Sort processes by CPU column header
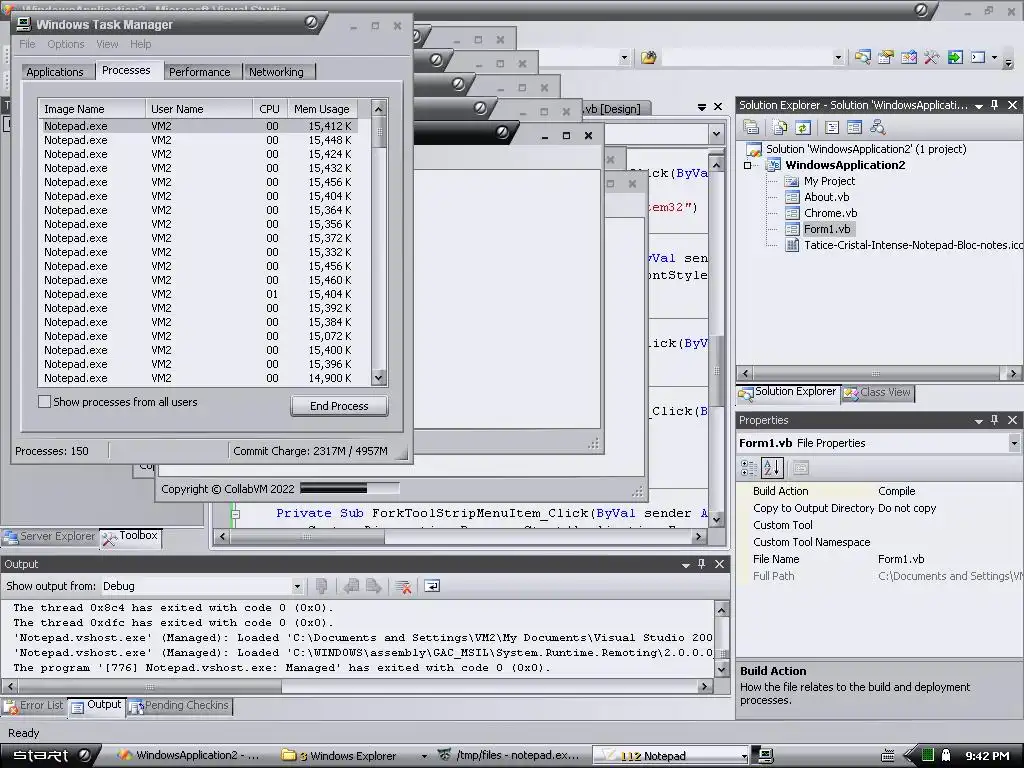Screen dimensions: 1024x768 (x=269, y=109)
